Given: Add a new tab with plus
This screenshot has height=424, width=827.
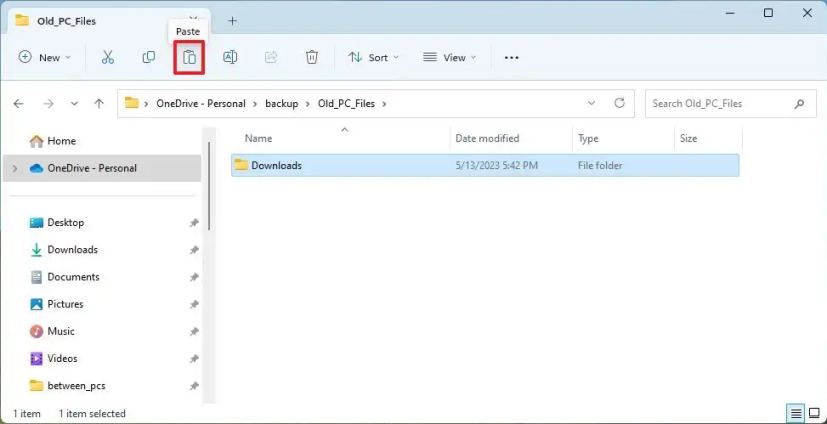Looking at the screenshot, I should [x=233, y=21].
